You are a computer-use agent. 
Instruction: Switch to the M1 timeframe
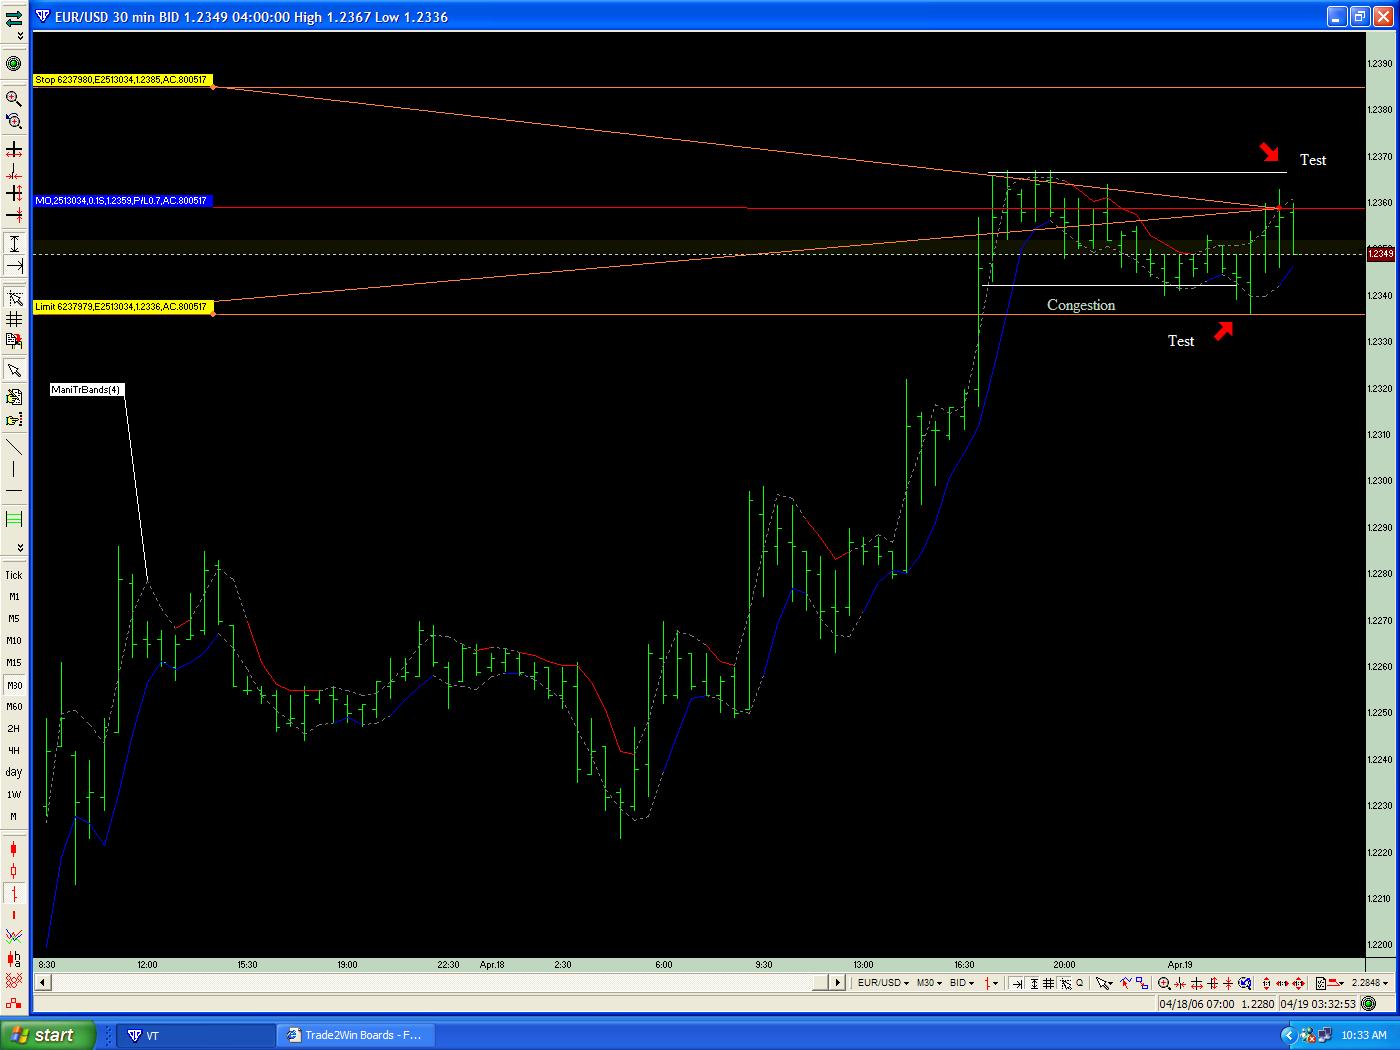(14, 597)
